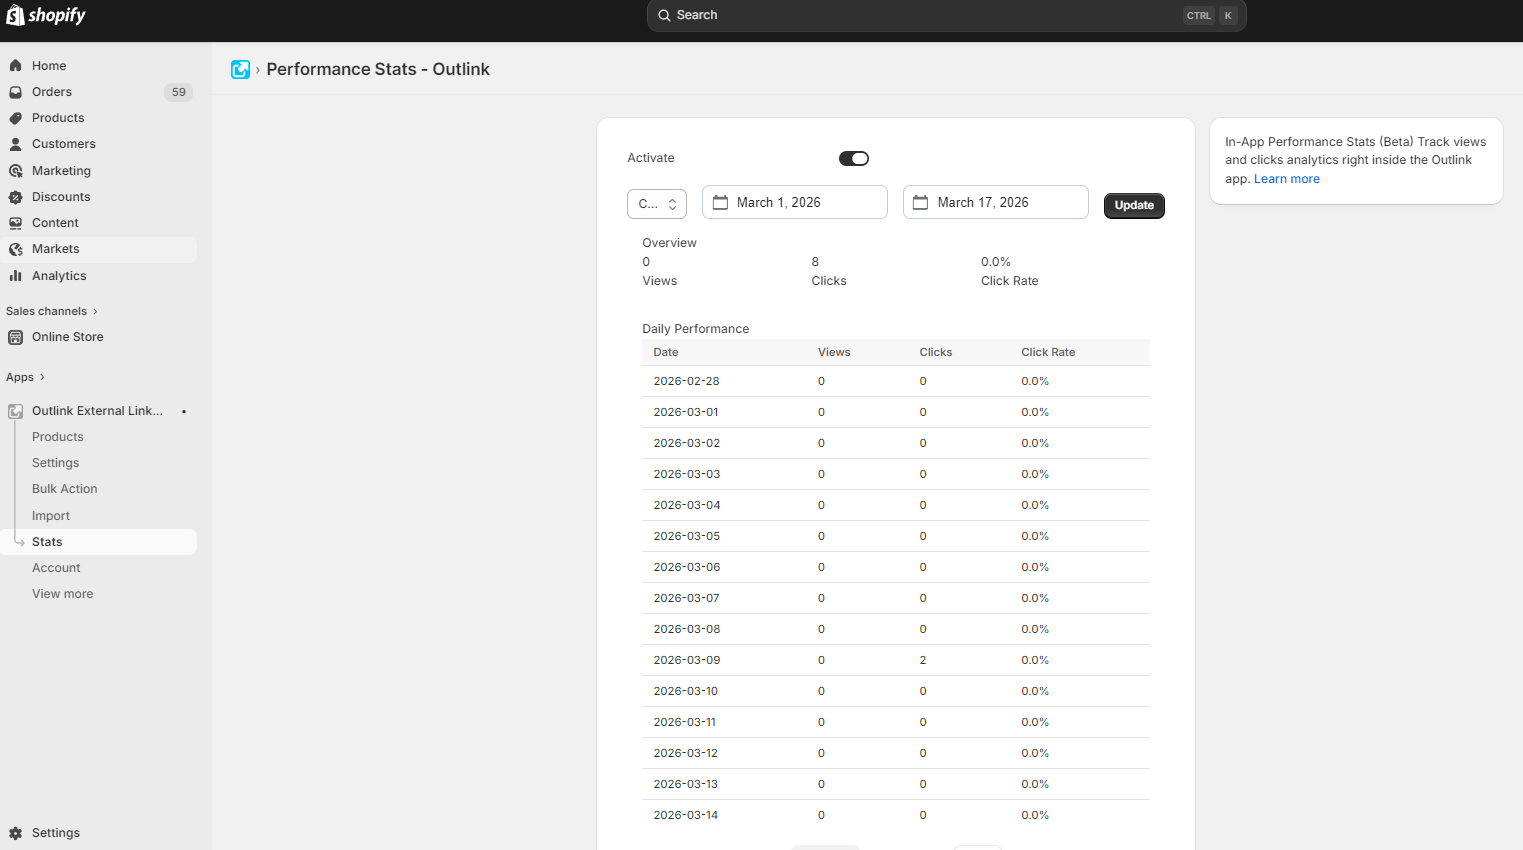Click the Marketing target icon
The width and height of the screenshot is (1523, 850).
point(15,171)
